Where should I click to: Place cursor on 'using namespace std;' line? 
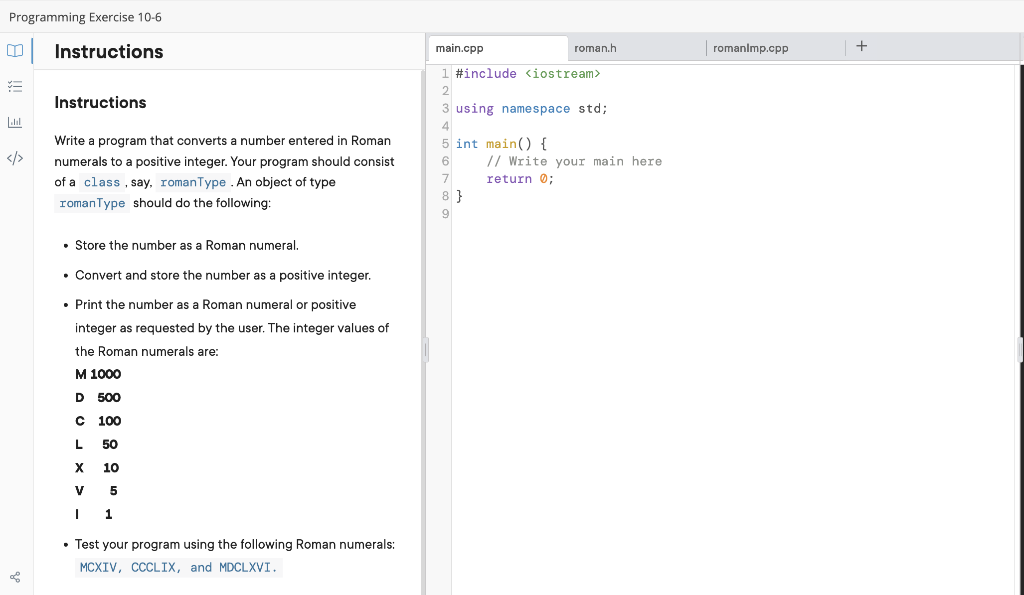point(532,108)
